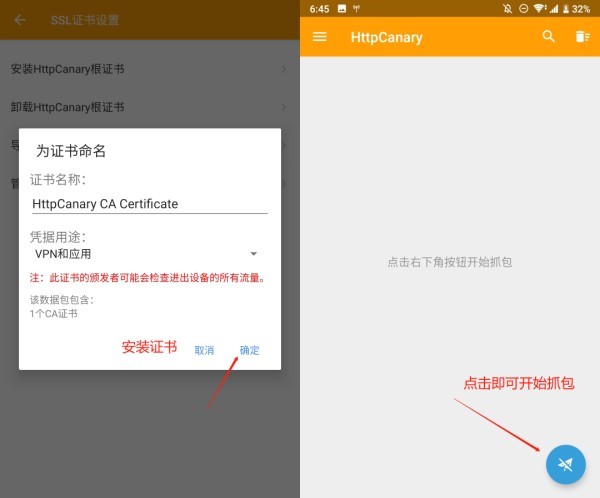Expand chevron beside 安装HttpCanary根证书
The width and height of the screenshot is (600, 498).
284,69
